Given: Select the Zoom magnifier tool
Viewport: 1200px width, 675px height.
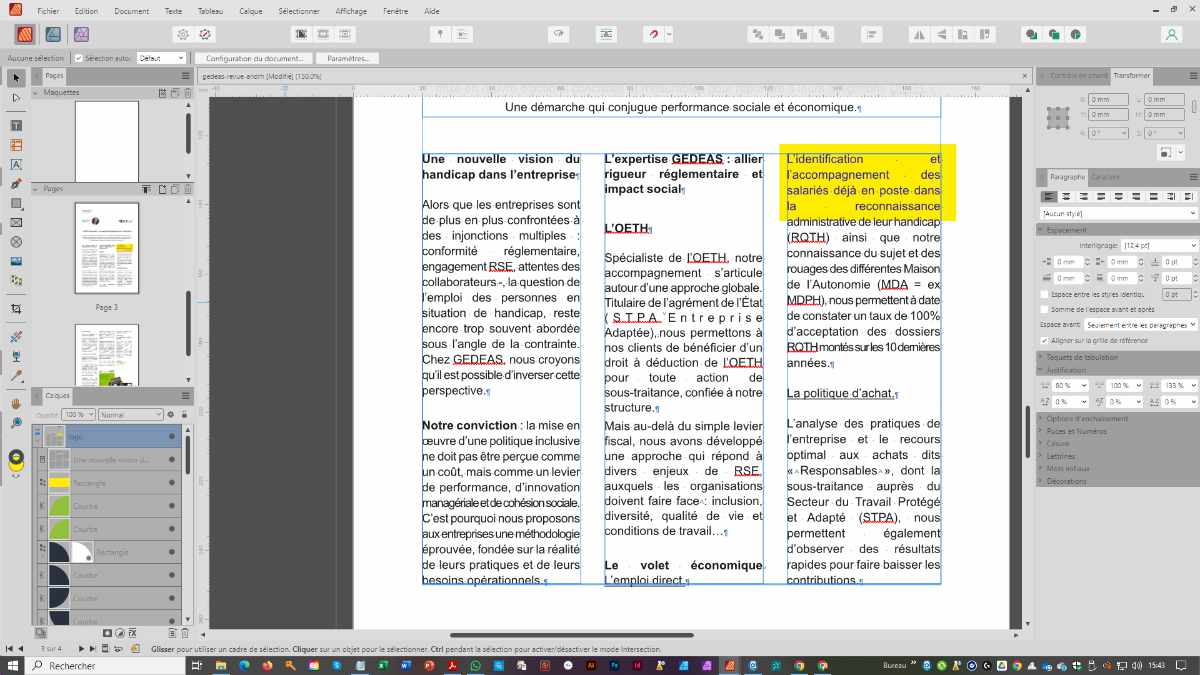Looking at the screenshot, I should click(x=16, y=423).
